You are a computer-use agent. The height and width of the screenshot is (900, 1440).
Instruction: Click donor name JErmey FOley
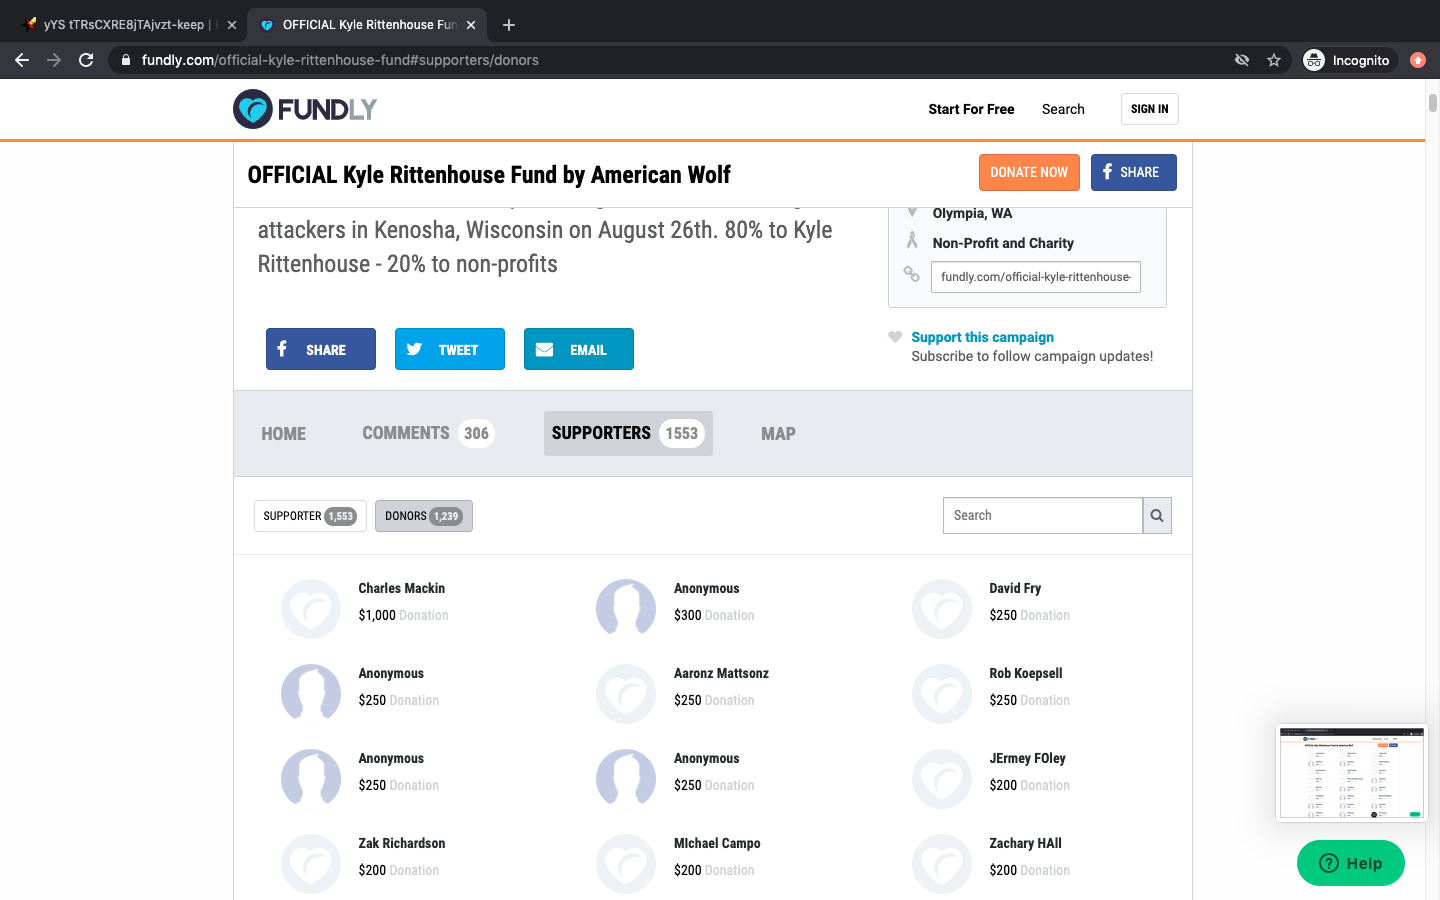click(1028, 758)
